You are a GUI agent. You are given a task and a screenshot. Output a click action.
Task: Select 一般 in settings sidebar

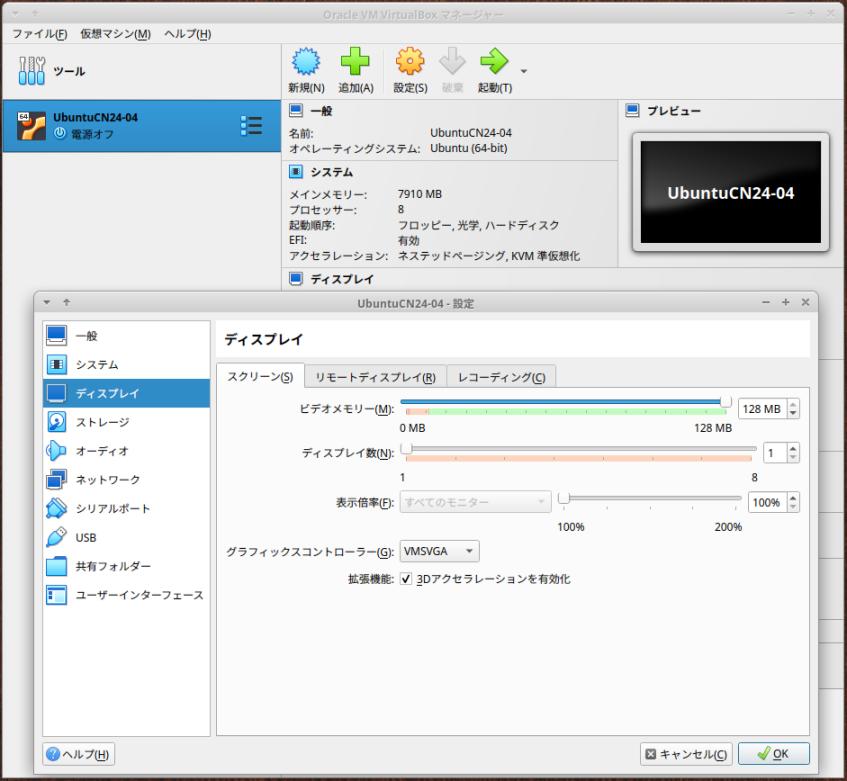click(126, 335)
